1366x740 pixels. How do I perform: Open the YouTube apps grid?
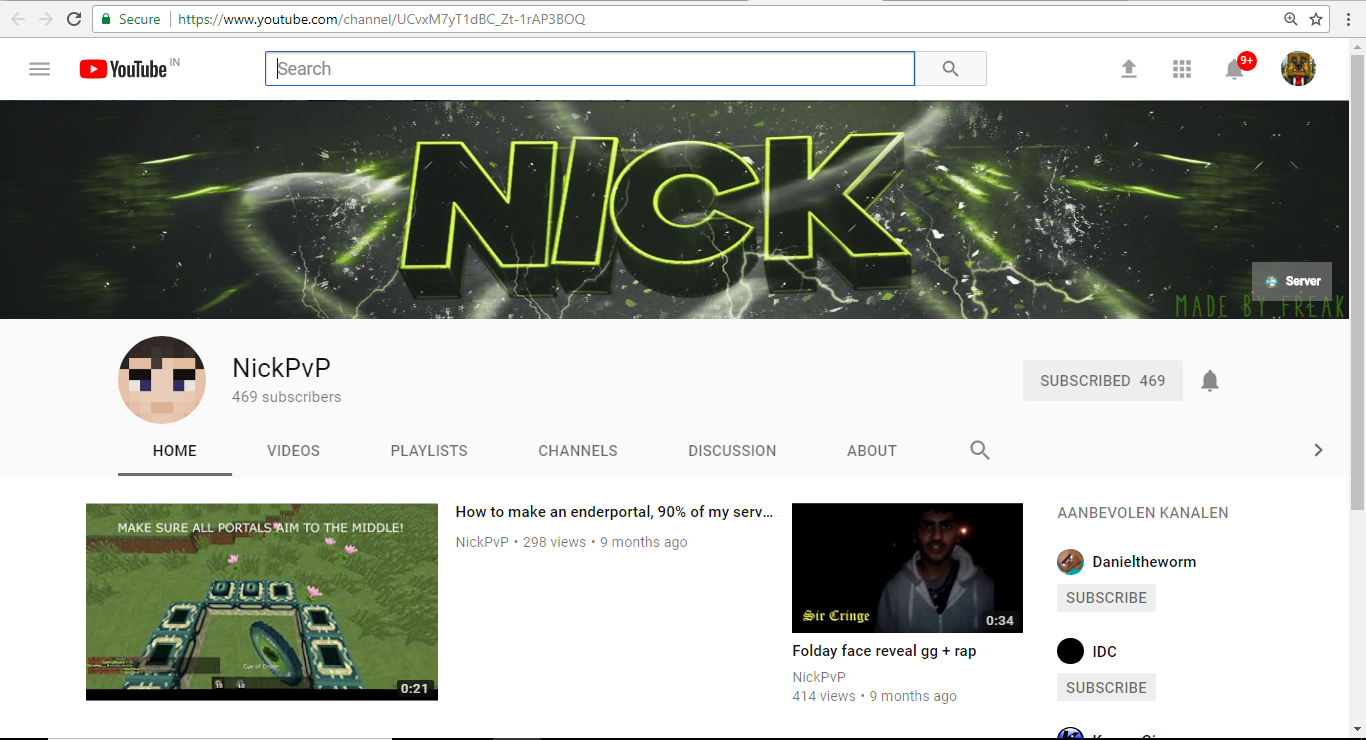pyautogui.click(x=1182, y=69)
